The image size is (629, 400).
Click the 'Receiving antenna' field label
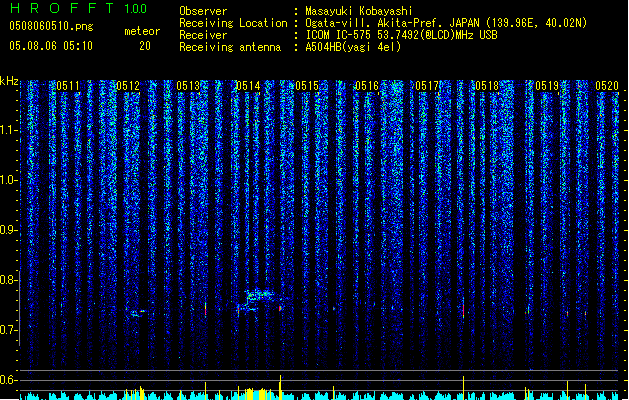click(230, 47)
